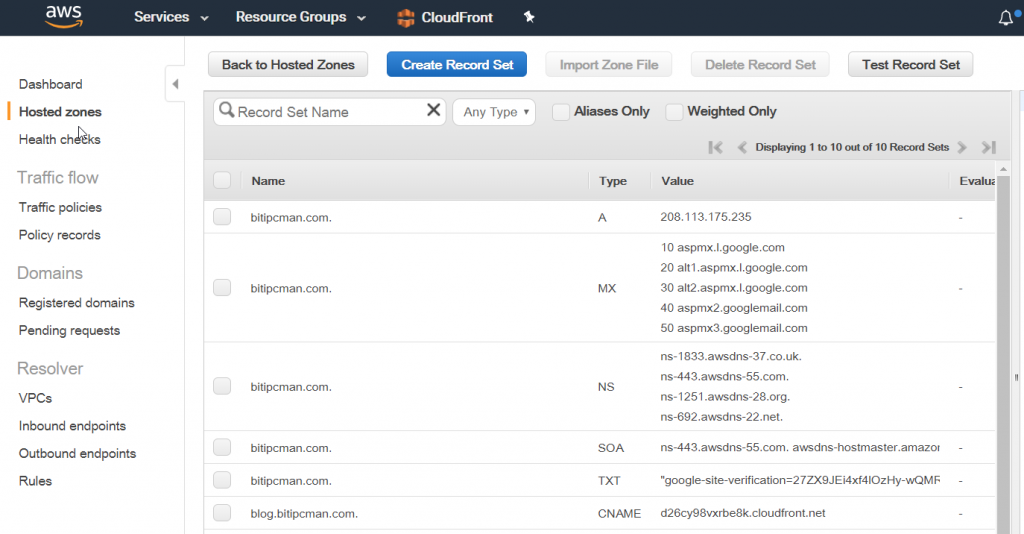Open VPCs under Resolver
The height and width of the screenshot is (534, 1024).
coord(35,398)
